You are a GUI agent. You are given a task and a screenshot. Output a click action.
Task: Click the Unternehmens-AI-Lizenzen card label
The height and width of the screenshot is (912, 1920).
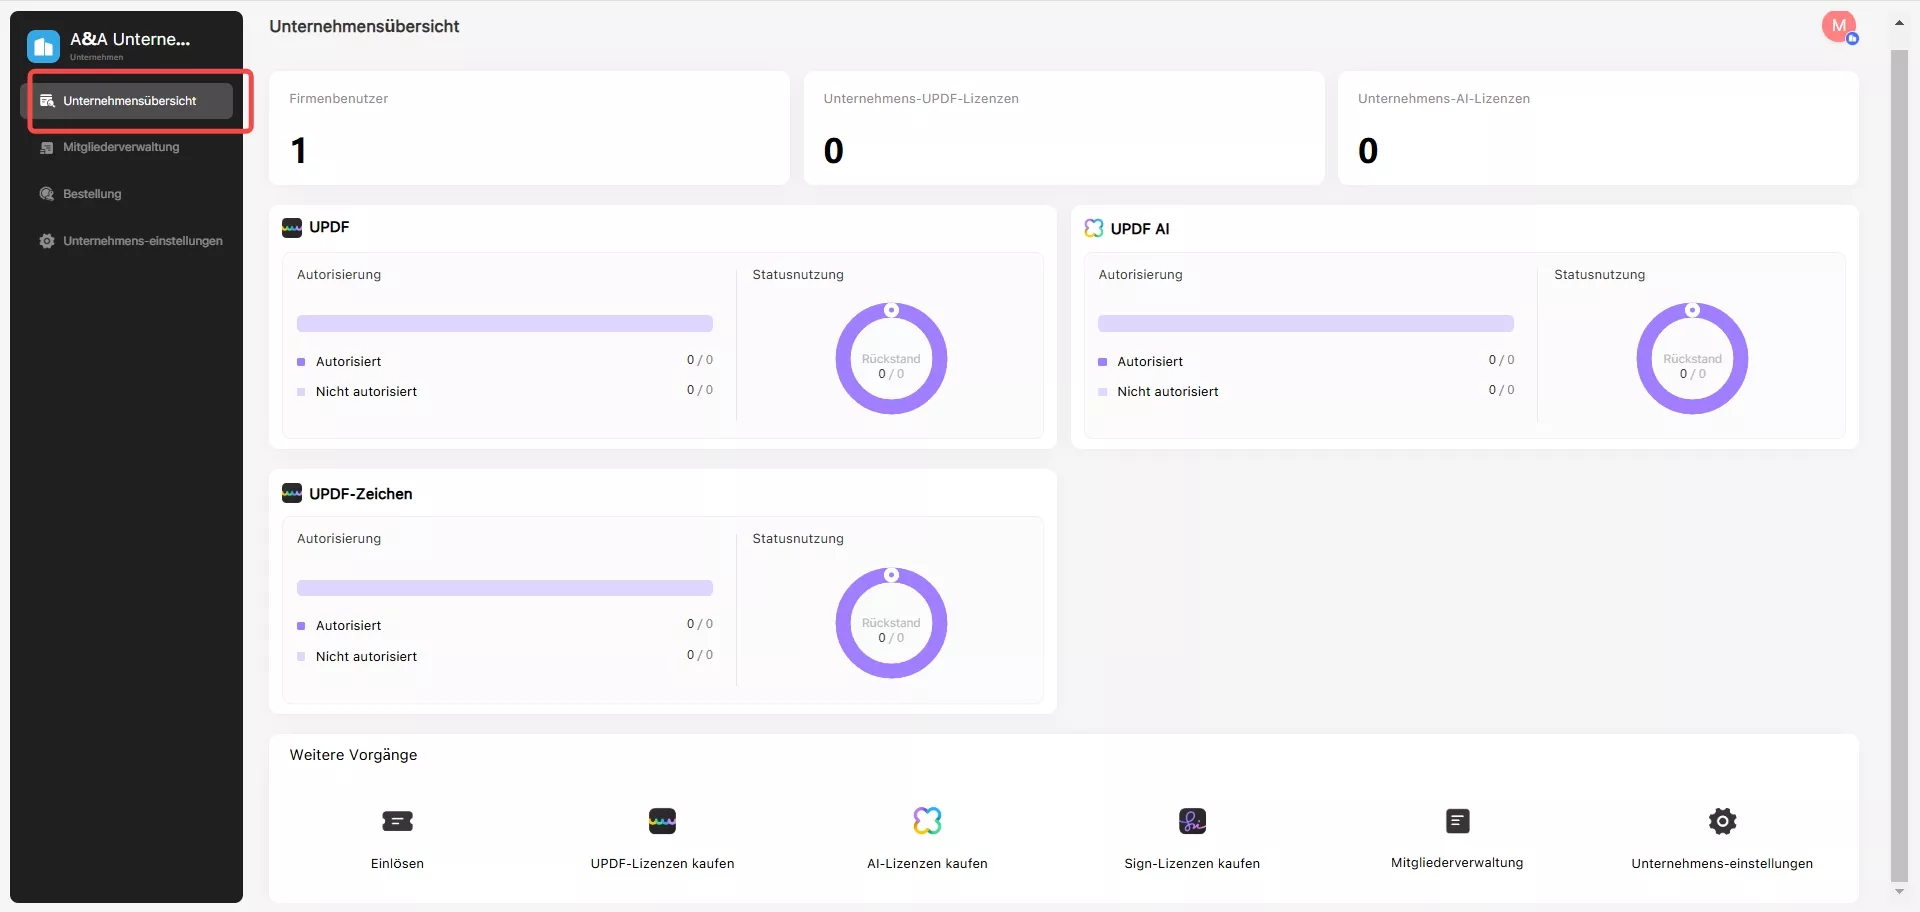click(1444, 99)
